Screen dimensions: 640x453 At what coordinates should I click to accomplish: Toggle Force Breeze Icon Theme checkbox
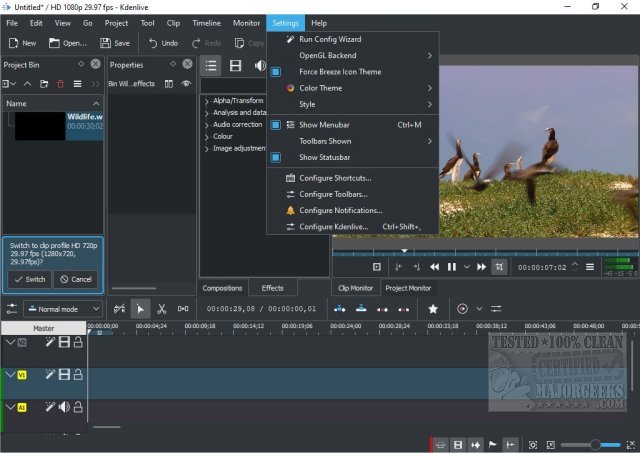pyautogui.click(x=340, y=72)
